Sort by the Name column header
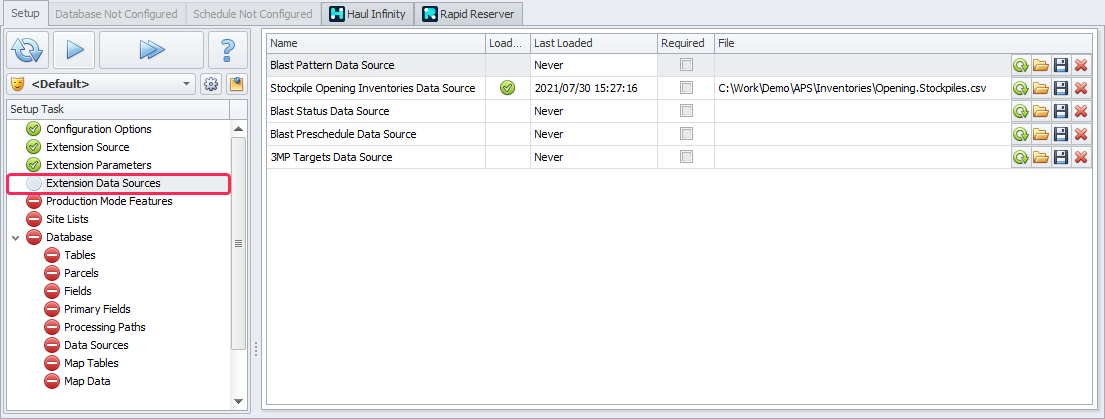Viewport: 1105px width, 419px height. click(376, 43)
